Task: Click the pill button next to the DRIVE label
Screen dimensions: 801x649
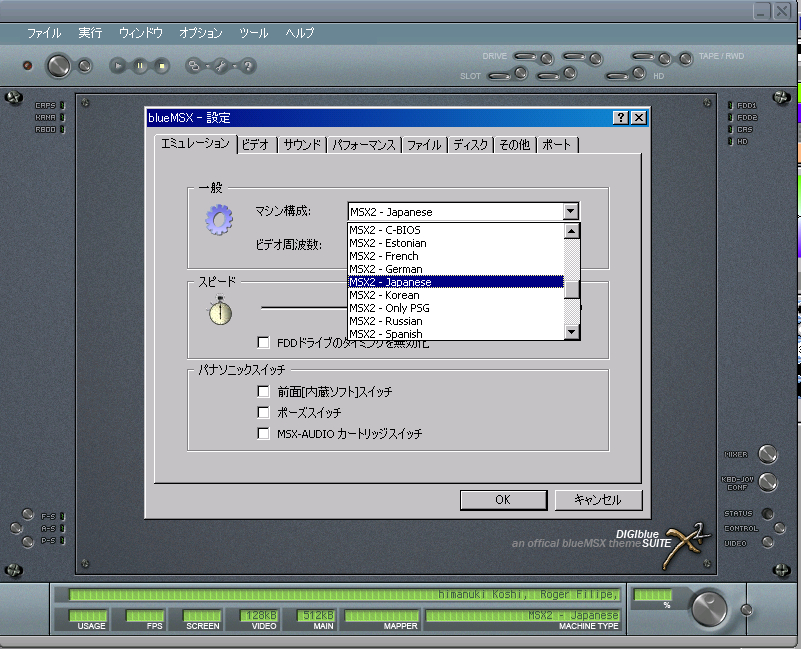Action: pos(525,56)
